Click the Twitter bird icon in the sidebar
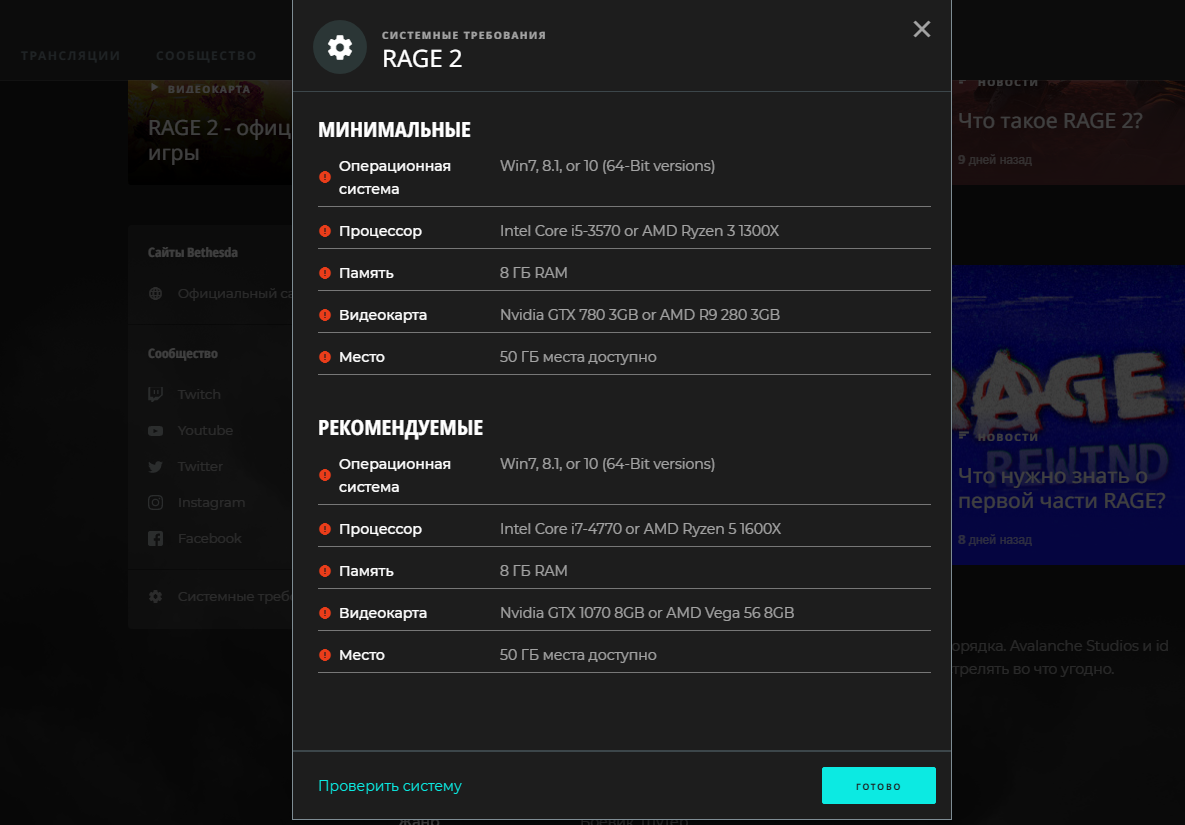The image size is (1185, 825). click(156, 467)
